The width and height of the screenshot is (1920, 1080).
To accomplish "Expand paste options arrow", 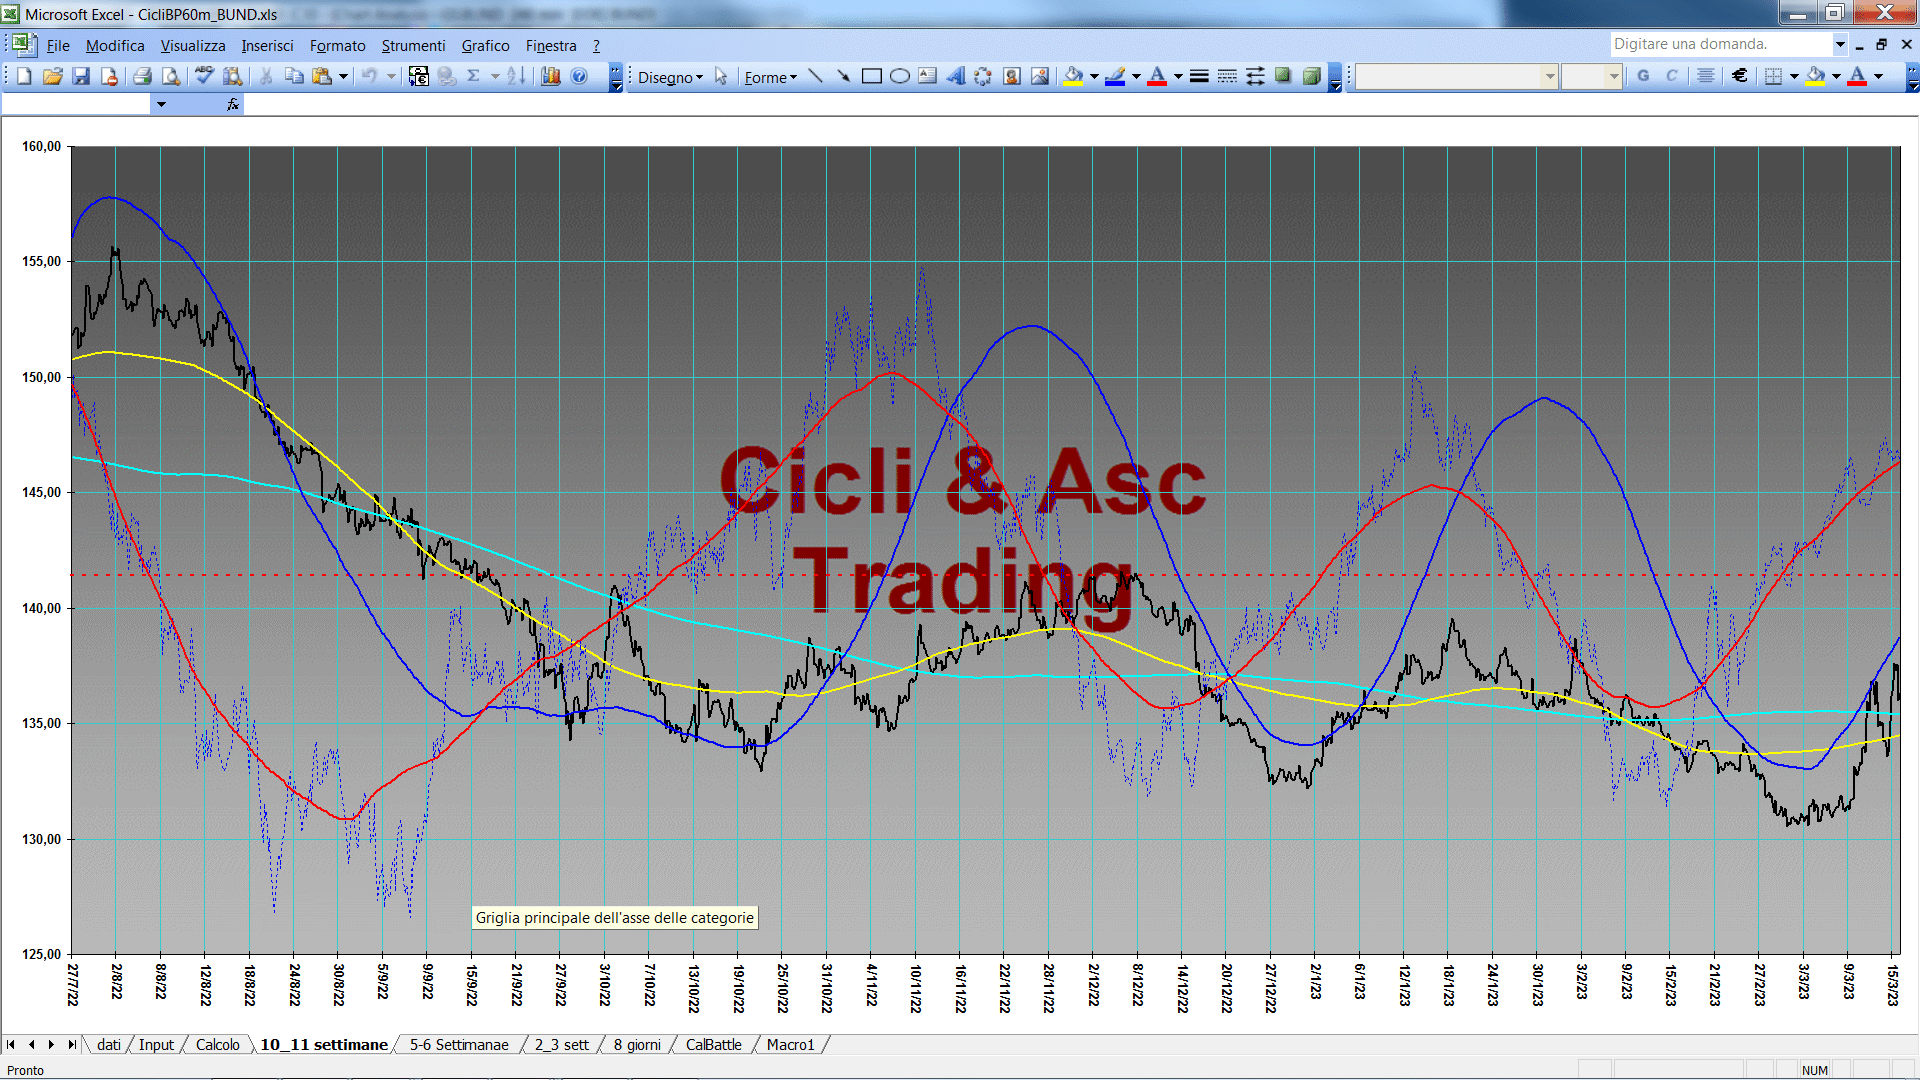I will tap(343, 76).
